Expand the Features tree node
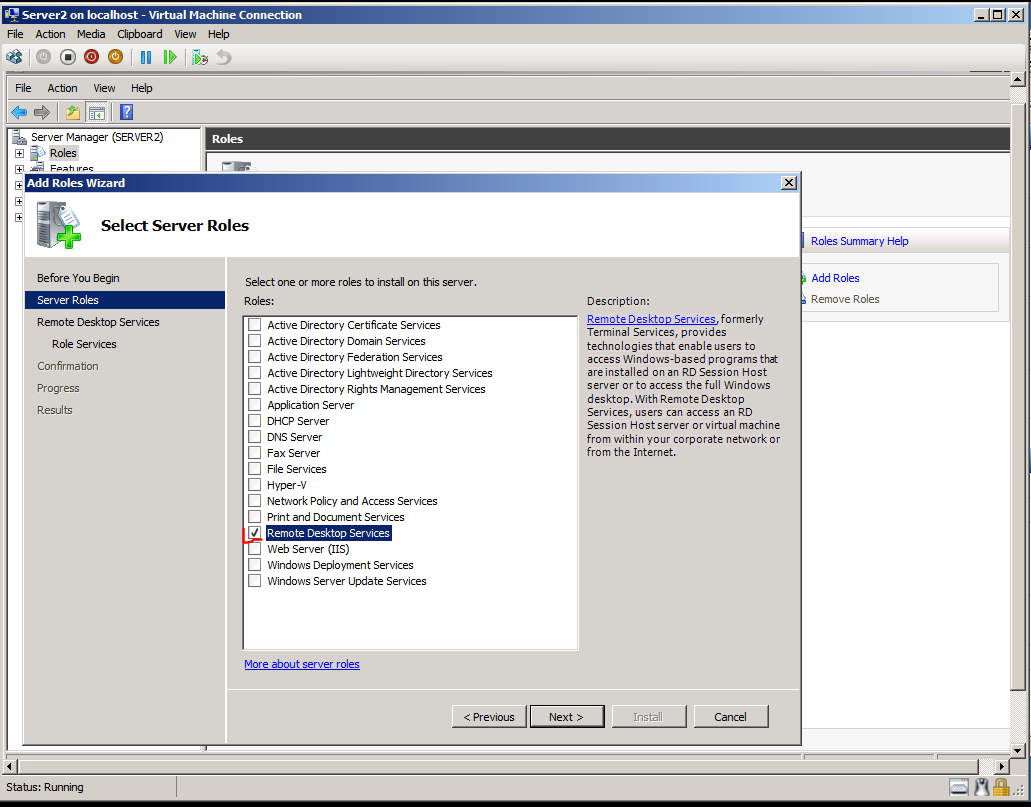Screen dimensions: 1031x807 point(19,169)
